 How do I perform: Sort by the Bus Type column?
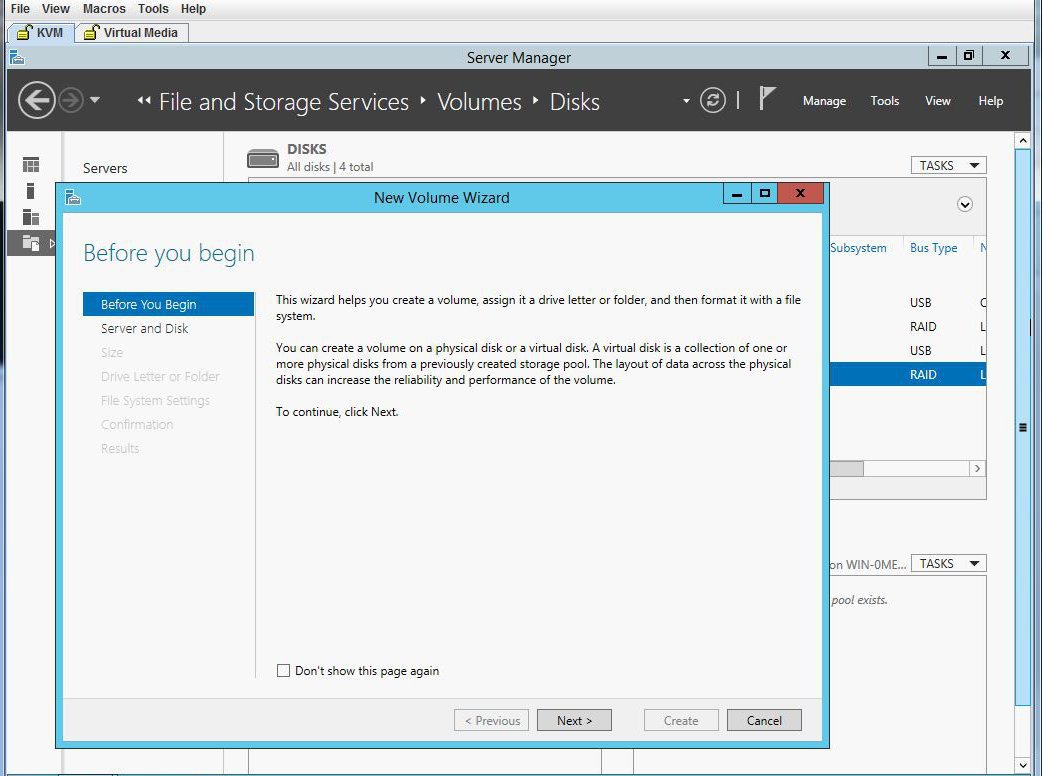tap(933, 247)
